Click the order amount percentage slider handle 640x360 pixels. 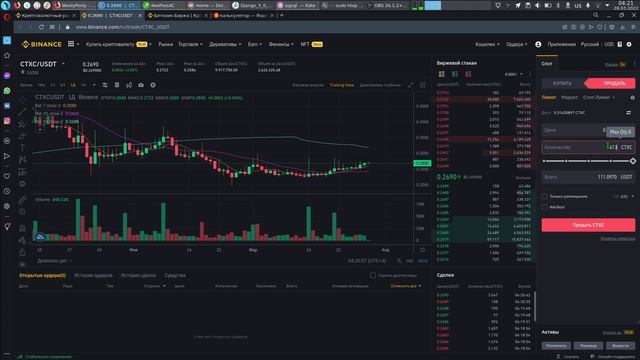click(633, 161)
